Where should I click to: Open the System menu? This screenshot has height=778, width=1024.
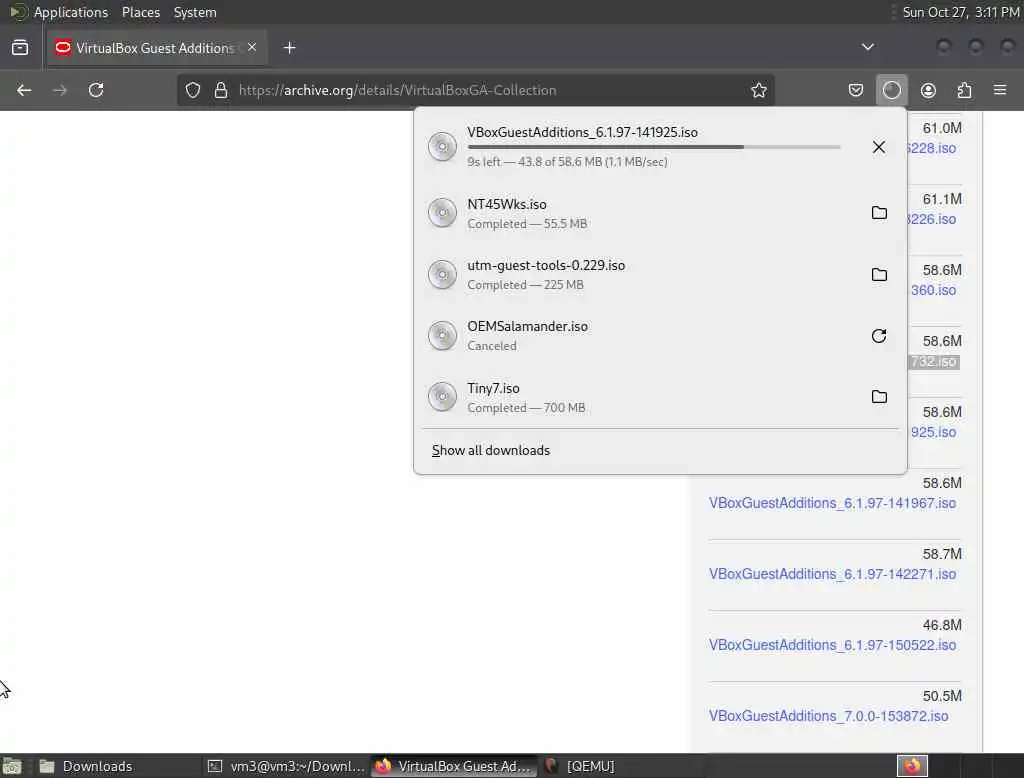coord(195,12)
